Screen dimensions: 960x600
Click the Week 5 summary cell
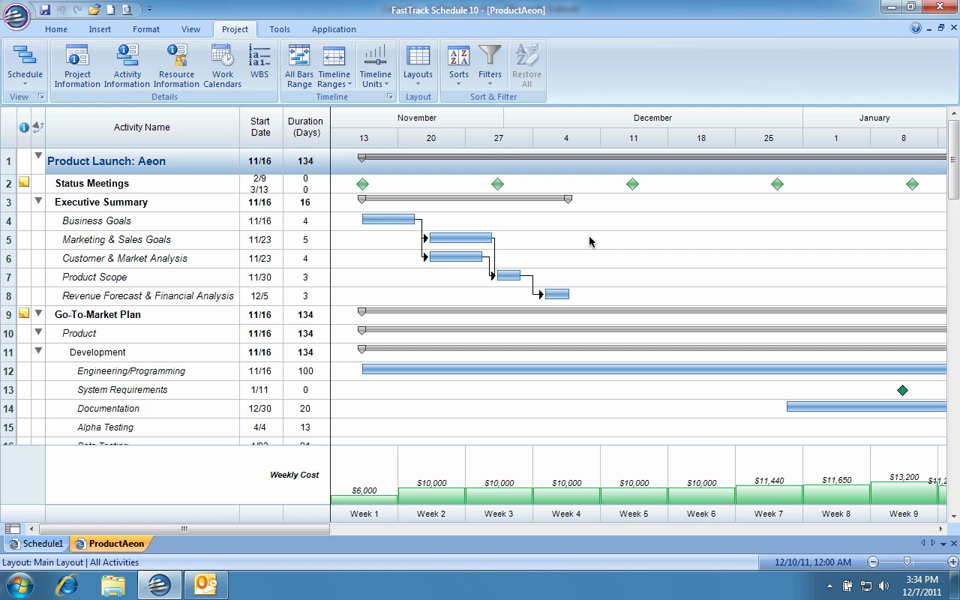click(x=634, y=514)
